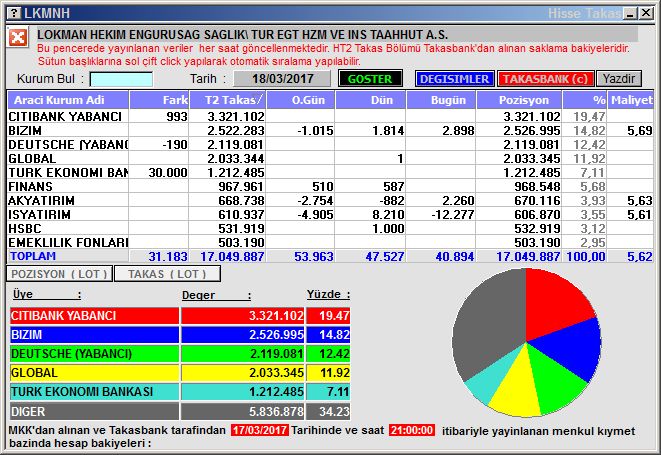Open the DEGISIMLER changes view
The width and height of the screenshot is (661, 455).
(454, 79)
